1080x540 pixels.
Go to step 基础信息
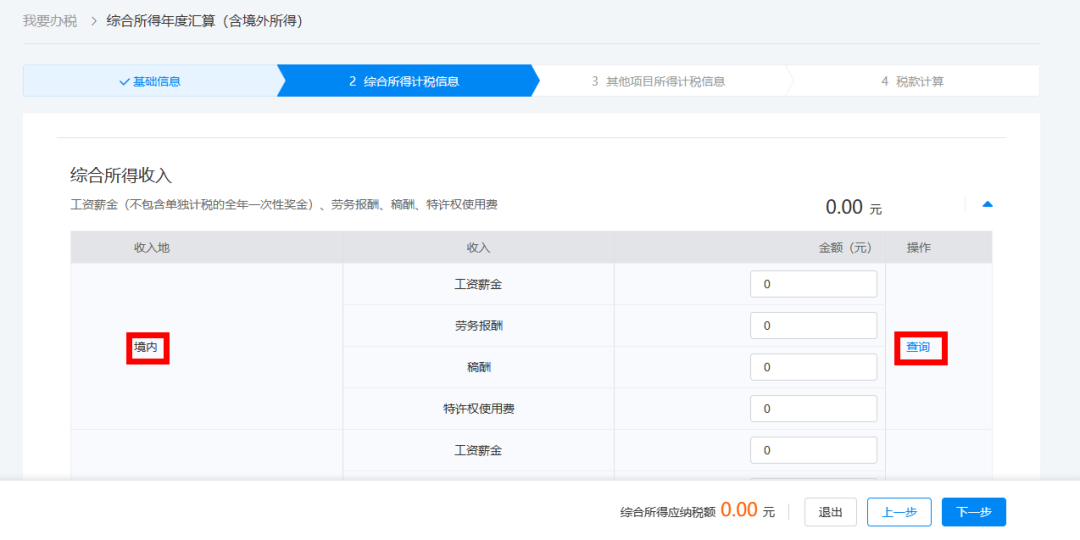tap(150, 81)
